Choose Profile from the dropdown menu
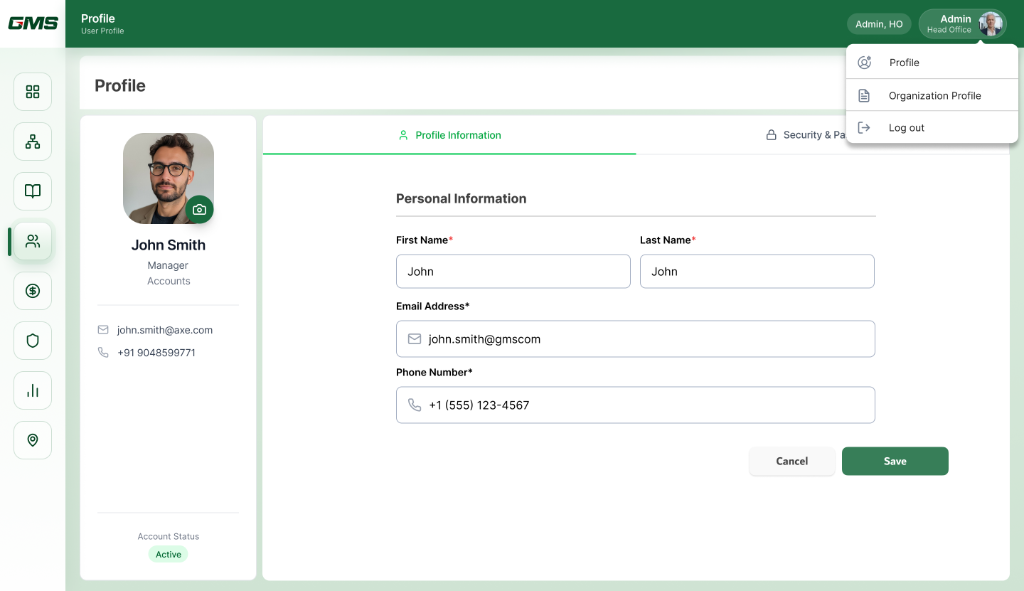Screen dimensions: 1024x591 (x=932, y=62)
